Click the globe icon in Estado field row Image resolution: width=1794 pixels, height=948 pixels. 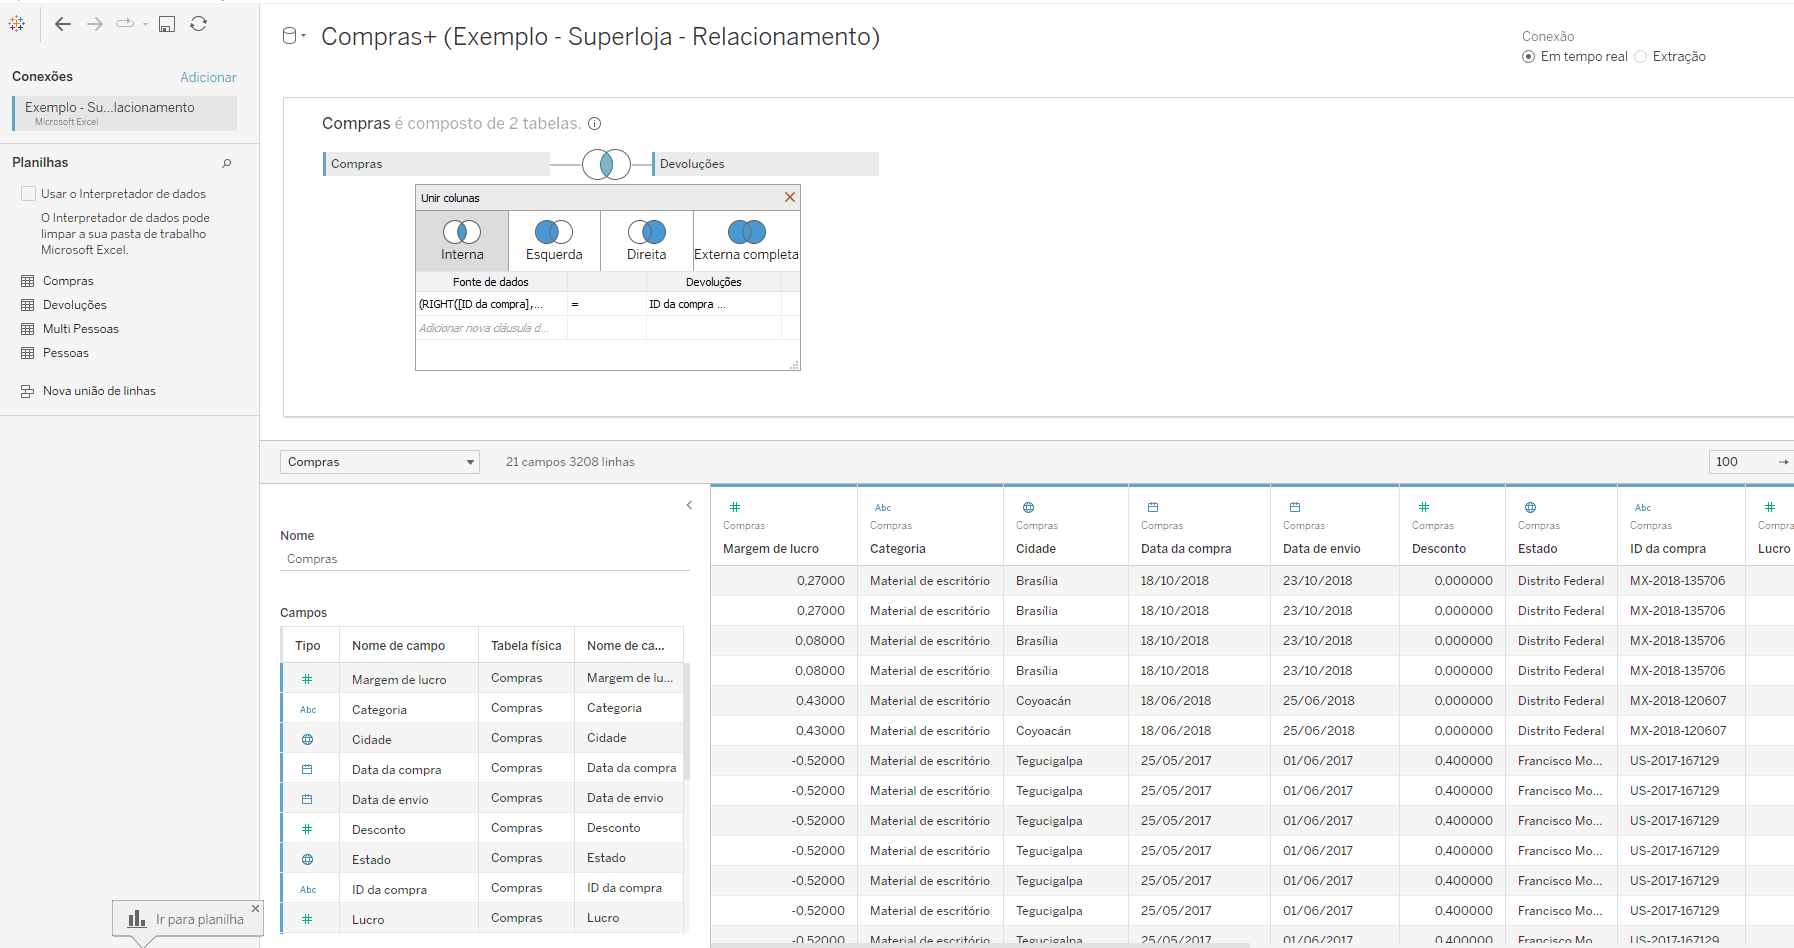pyautogui.click(x=307, y=860)
